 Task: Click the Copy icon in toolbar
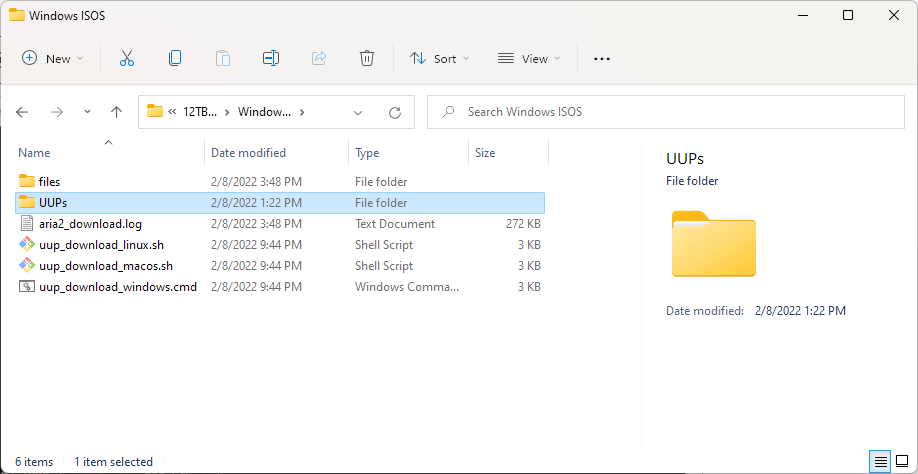point(175,59)
